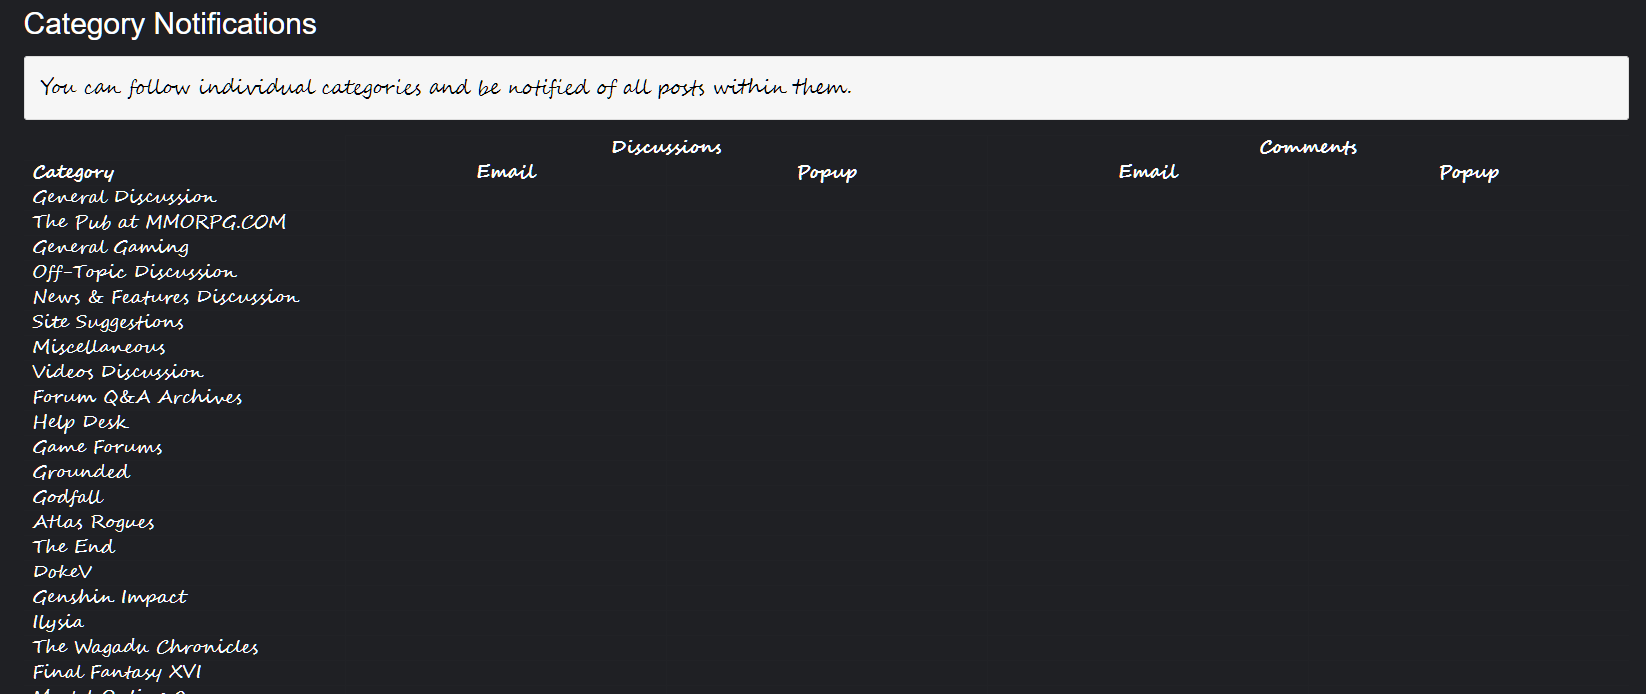The image size is (1646, 694).
Task: Click the Game Forums category
Action: pyautogui.click(x=97, y=447)
